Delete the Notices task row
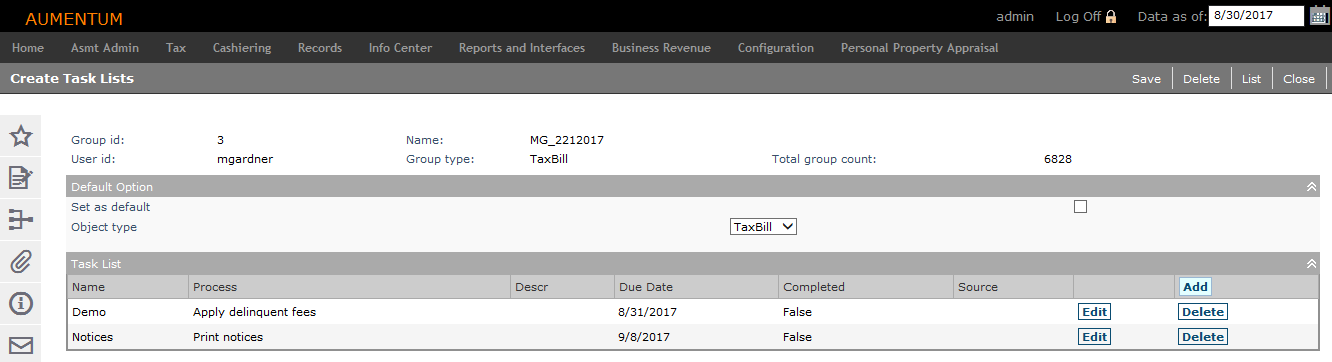 click(1203, 337)
